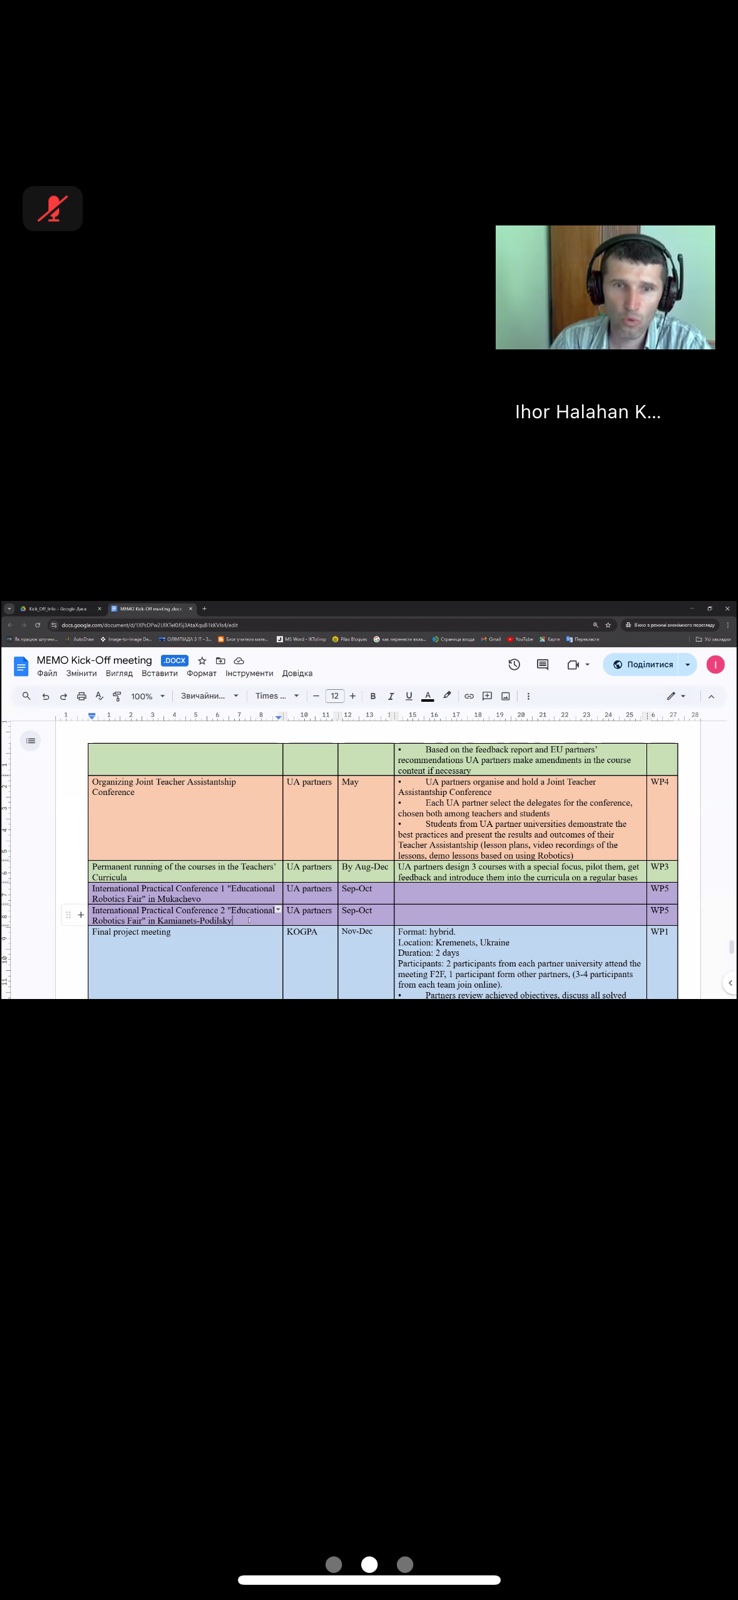This screenshot has width=738, height=1600.
Task: Click the Print icon in toolbar
Action: coord(81,696)
